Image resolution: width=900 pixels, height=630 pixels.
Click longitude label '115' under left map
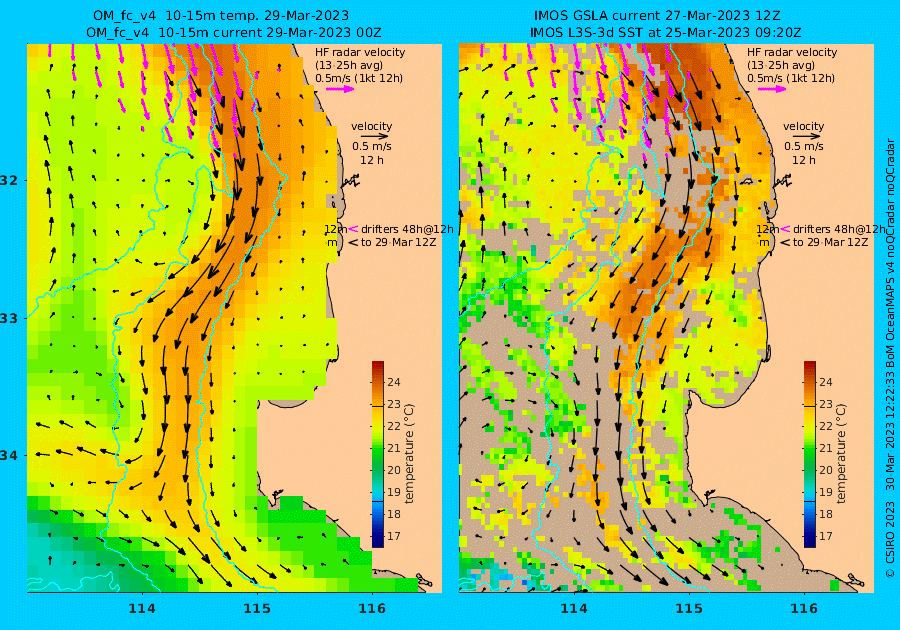tap(257, 609)
